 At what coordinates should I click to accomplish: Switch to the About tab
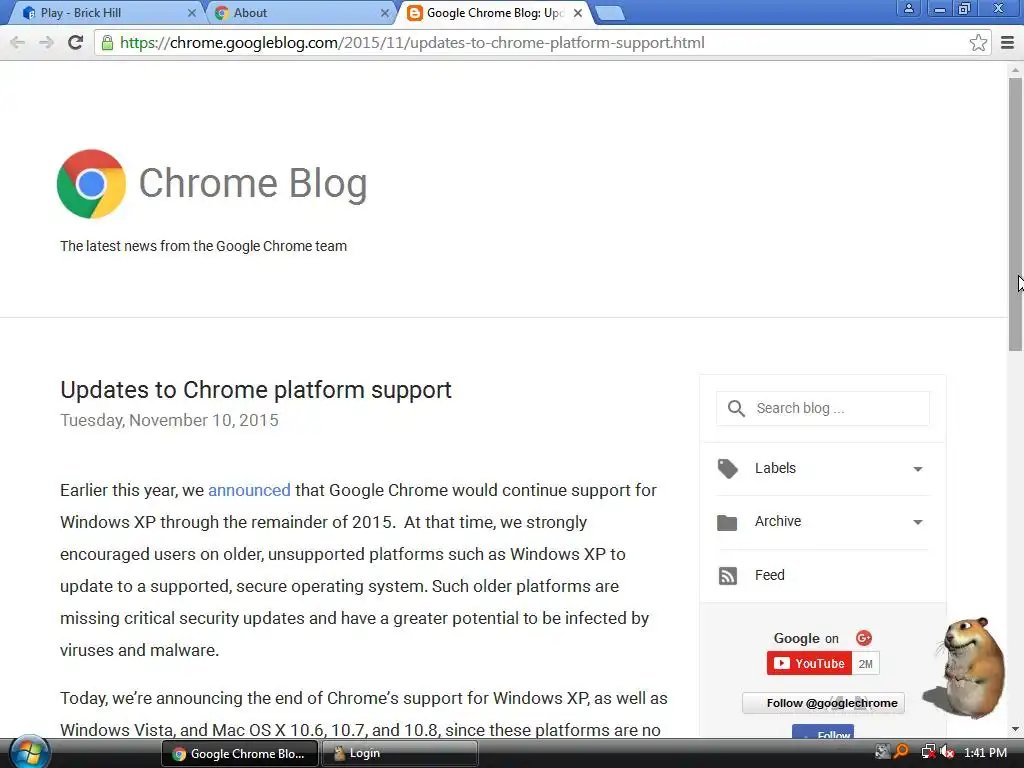[x=299, y=13]
